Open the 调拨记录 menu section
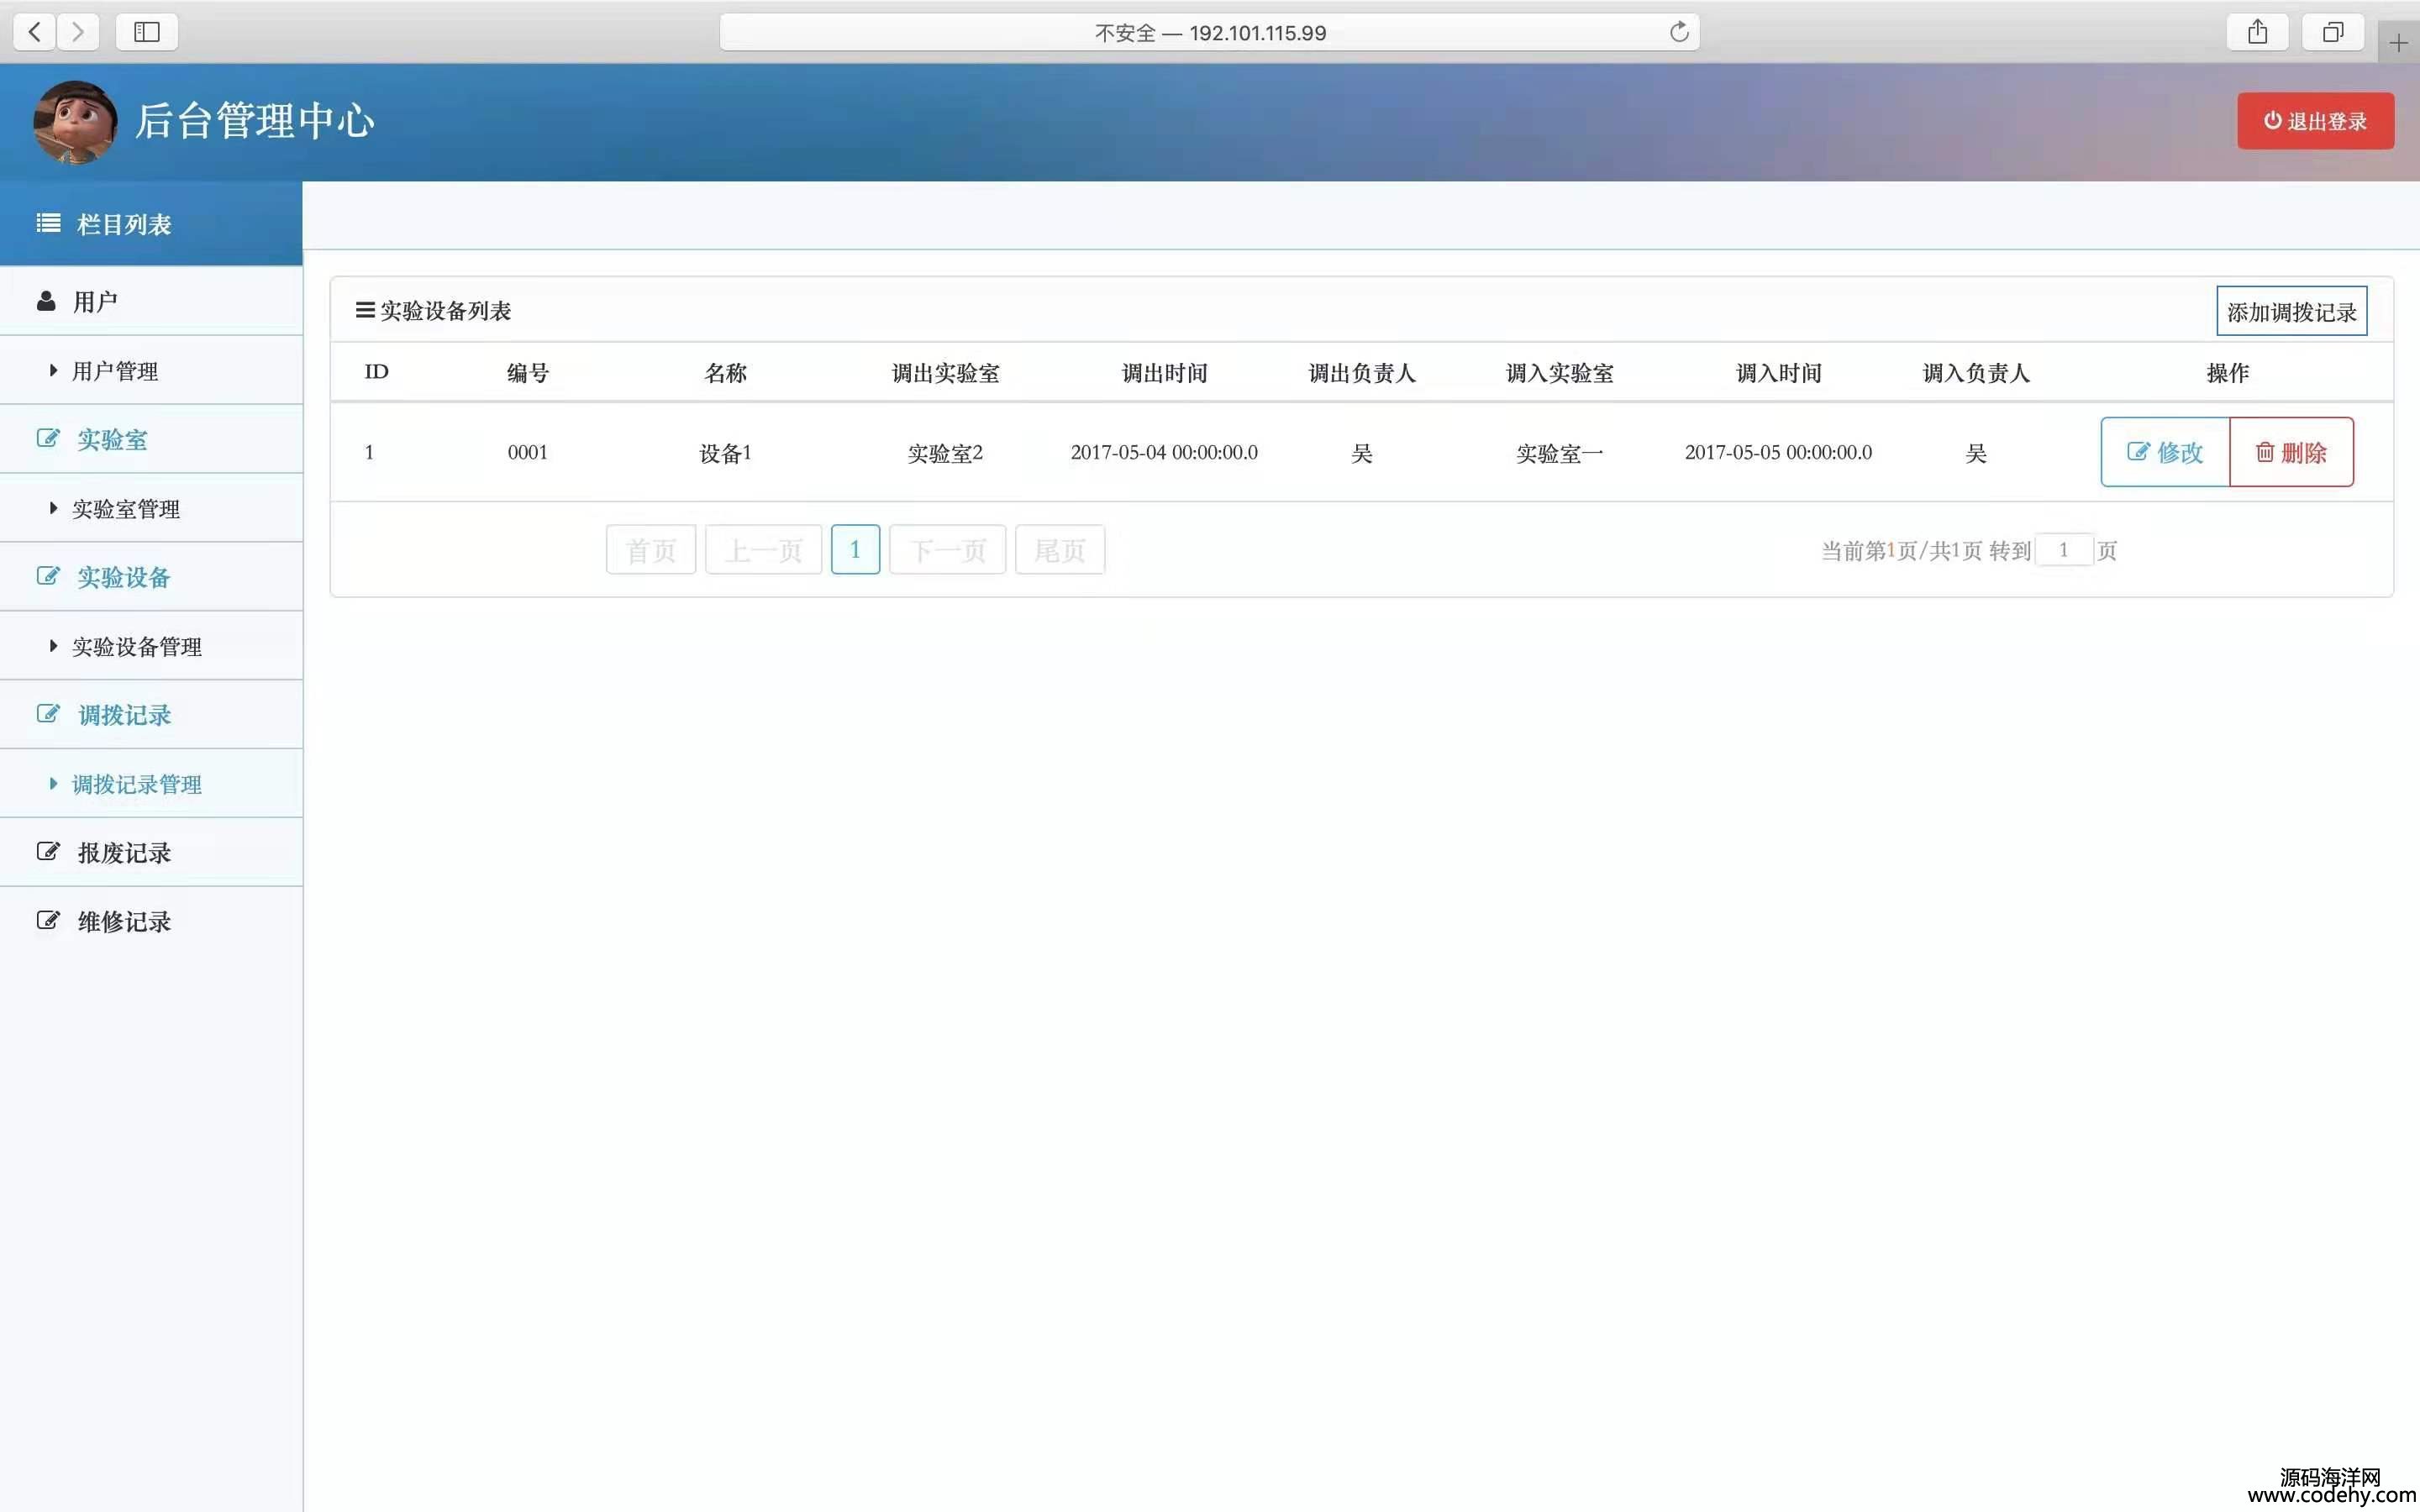The width and height of the screenshot is (2420, 1512). click(x=151, y=715)
